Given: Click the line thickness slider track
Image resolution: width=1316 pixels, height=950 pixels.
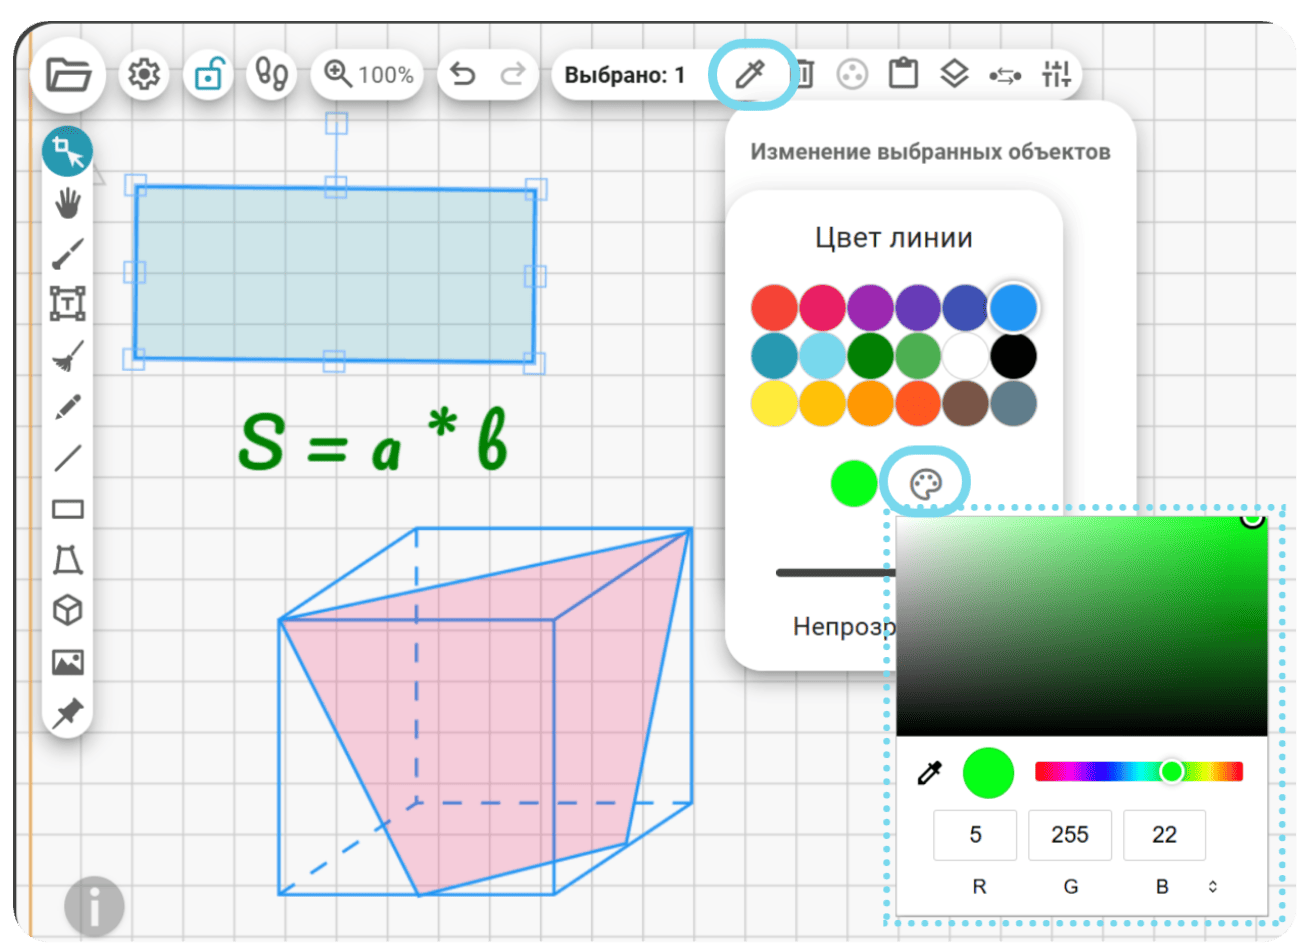Looking at the screenshot, I should click(835, 573).
